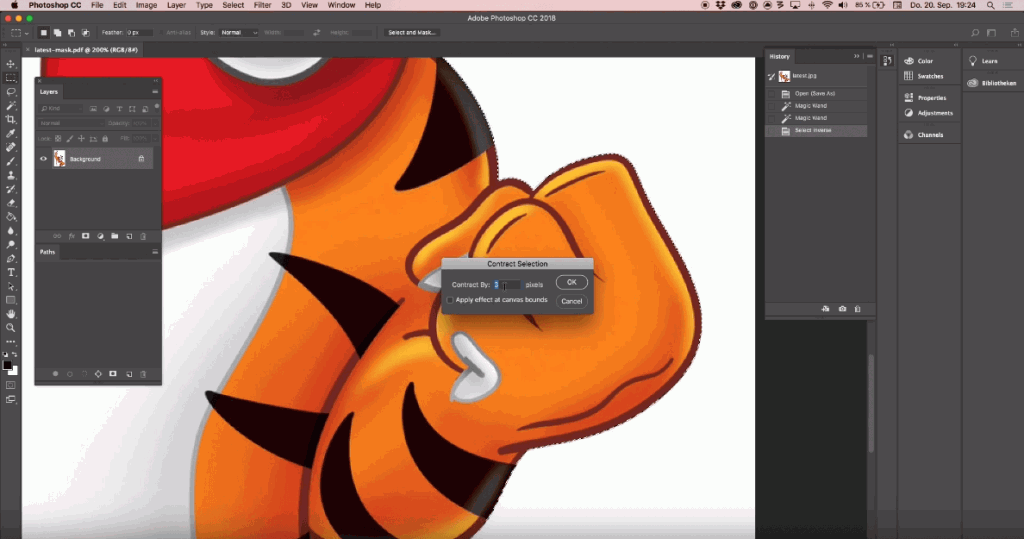This screenshot has width=1024, height=539.
Task: Cancel the Contract Selection dialog
Action: tap(571, 301)
